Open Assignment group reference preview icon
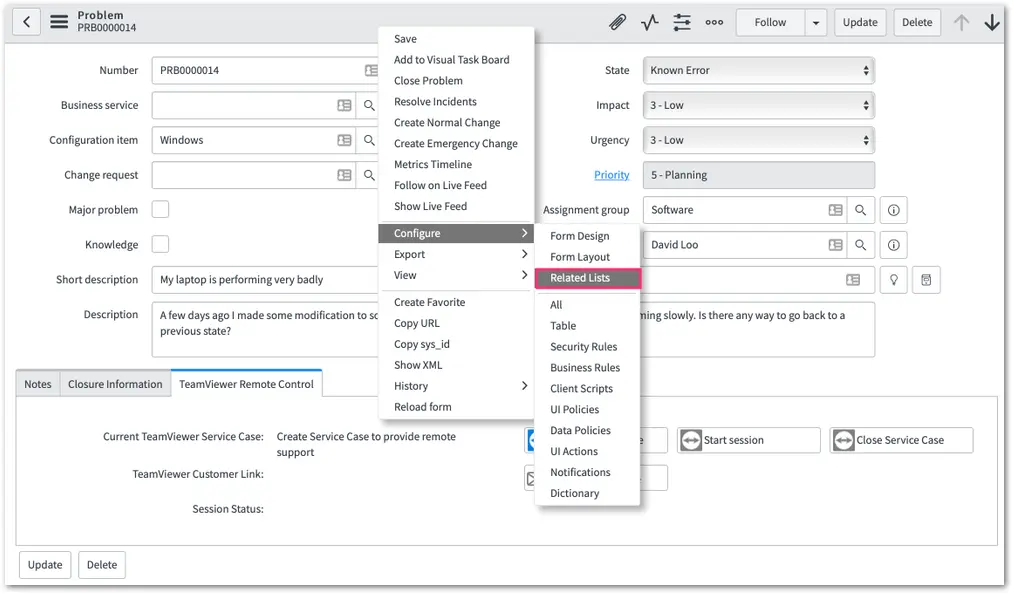Screen dimensions: 1013x594 tap(835, 210)
